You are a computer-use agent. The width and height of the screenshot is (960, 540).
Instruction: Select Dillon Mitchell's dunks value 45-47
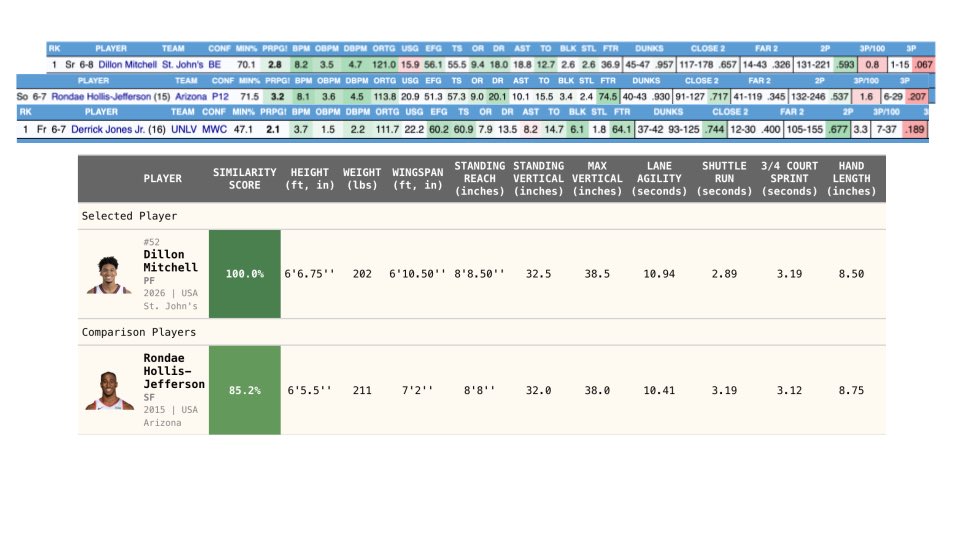click(x=637, y=64)
